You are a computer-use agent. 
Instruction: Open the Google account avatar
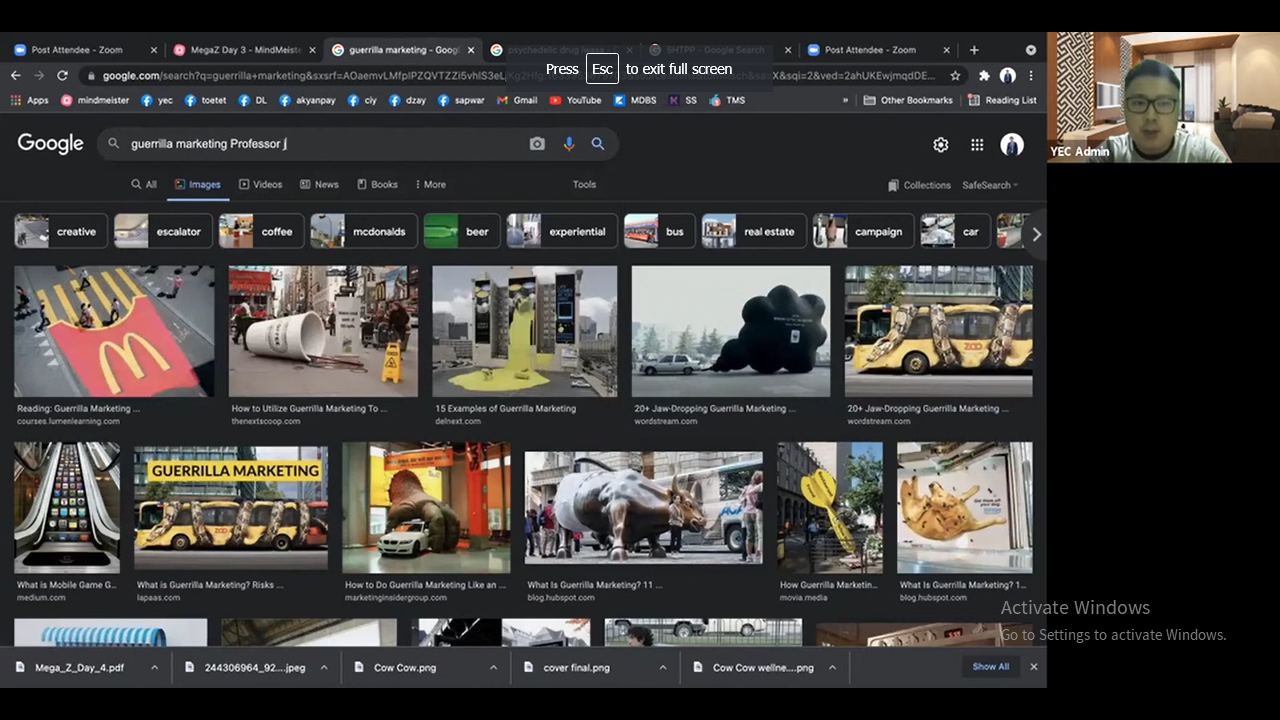1012,145
